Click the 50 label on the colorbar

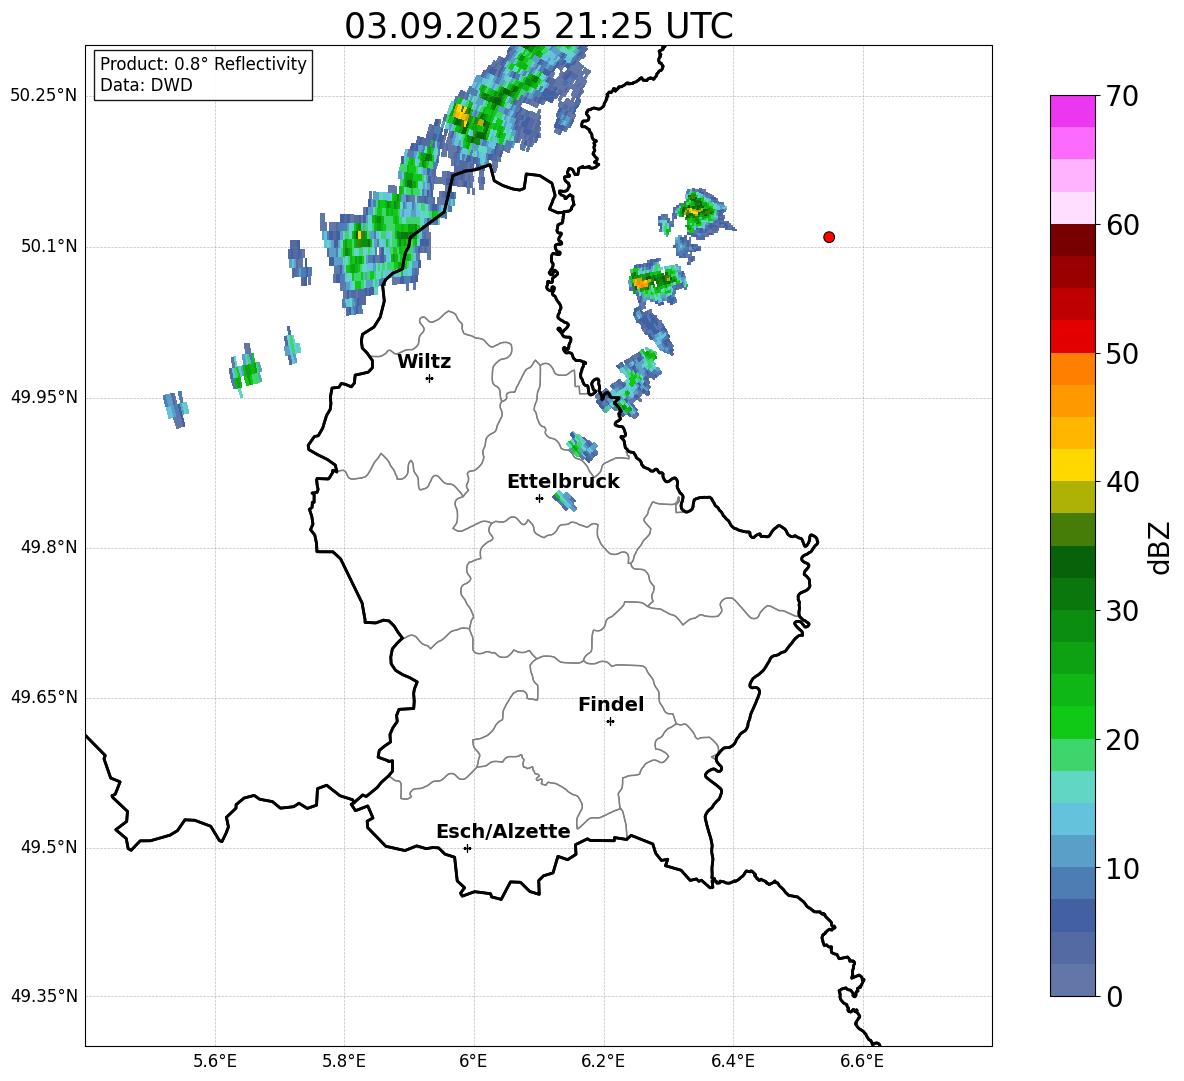1122,354
